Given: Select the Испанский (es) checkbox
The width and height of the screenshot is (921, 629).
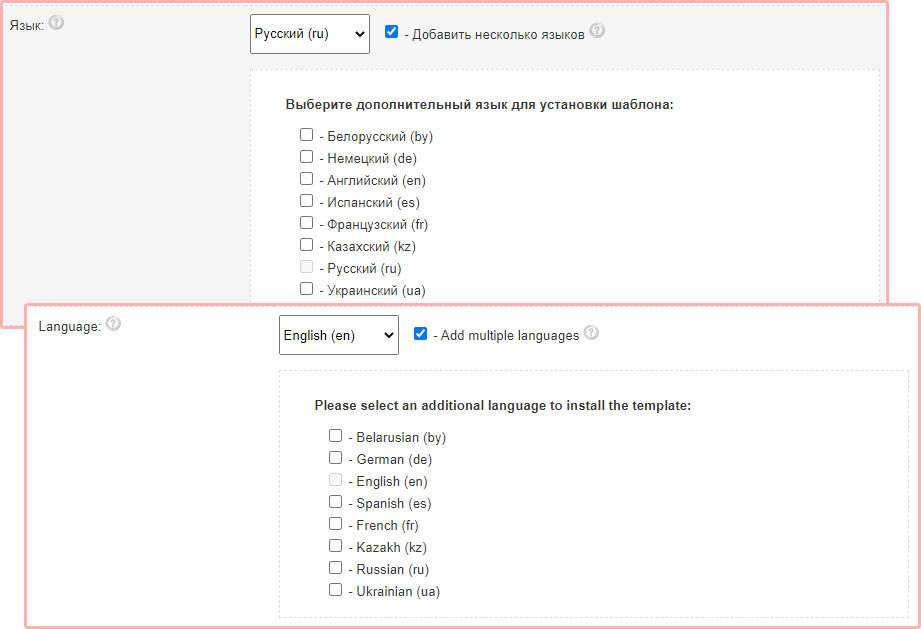Looking at the screenshot, I should point(307,201).
